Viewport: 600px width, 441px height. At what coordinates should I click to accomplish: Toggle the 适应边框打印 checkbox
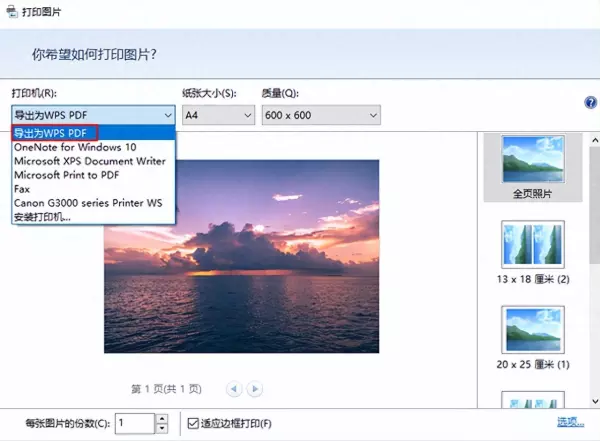[x=193, y=423]
